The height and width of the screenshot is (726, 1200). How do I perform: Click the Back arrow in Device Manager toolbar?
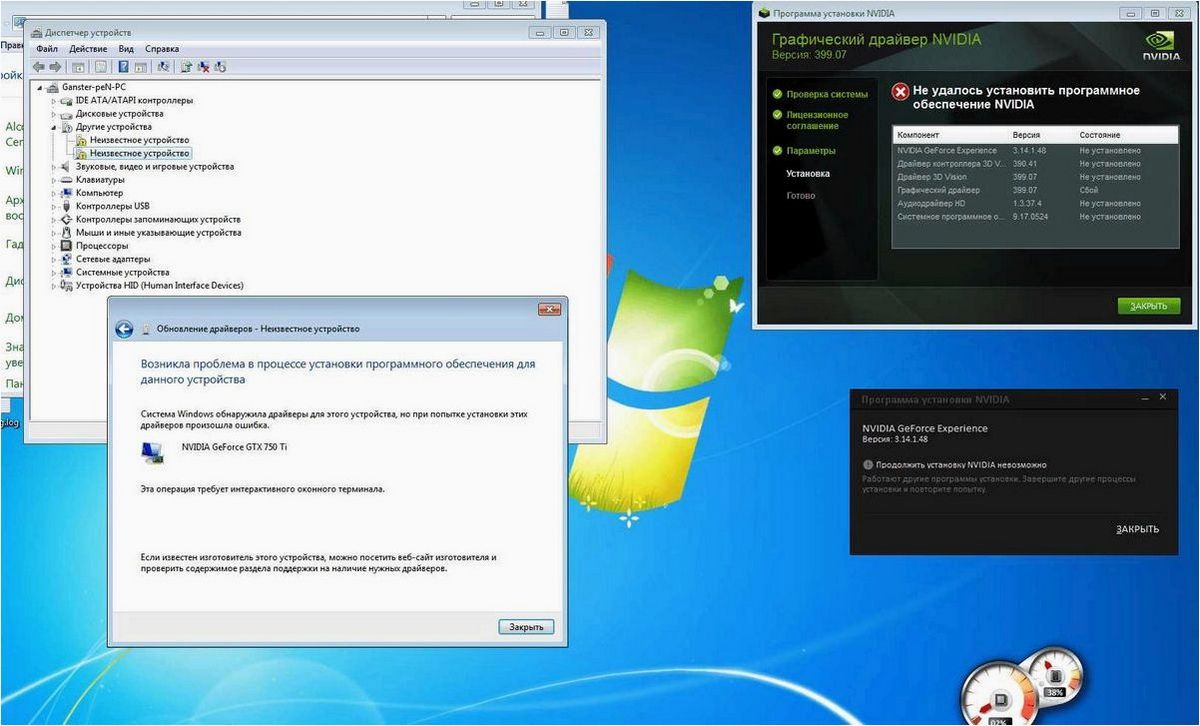[x=39, y=67]
